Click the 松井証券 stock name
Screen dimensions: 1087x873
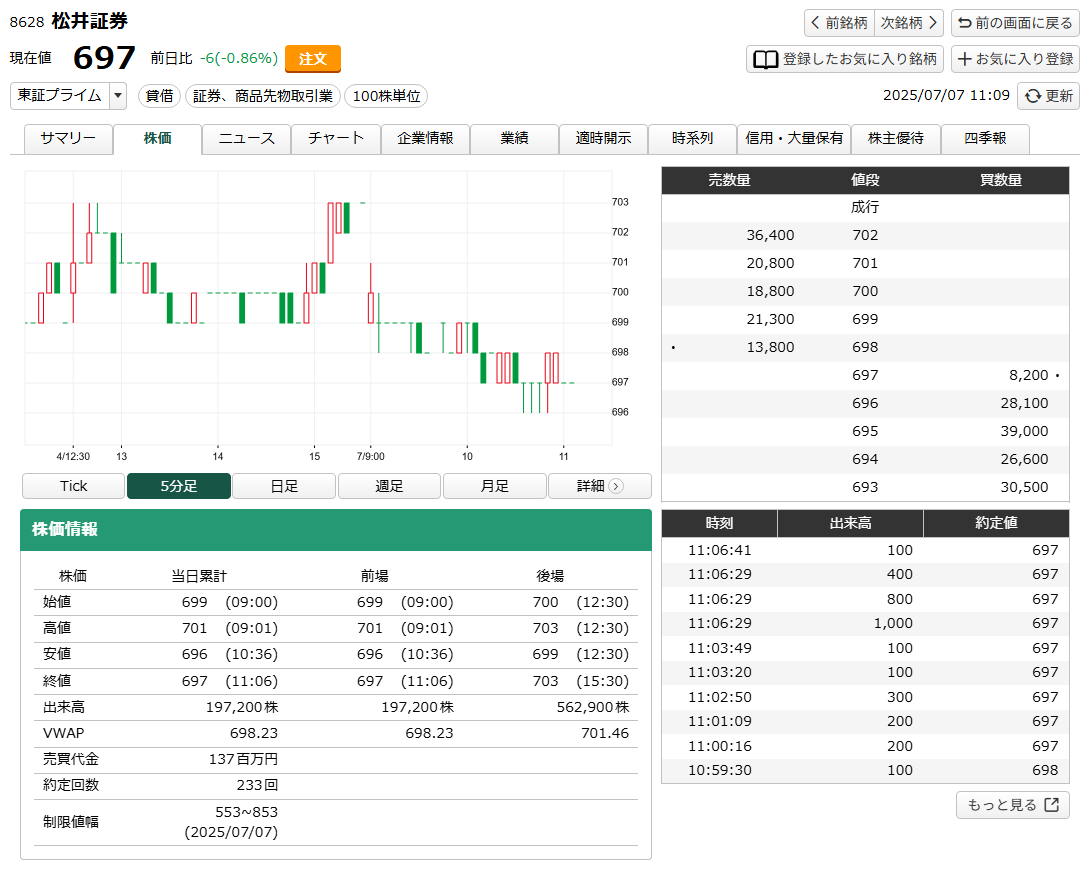point(89,21)
